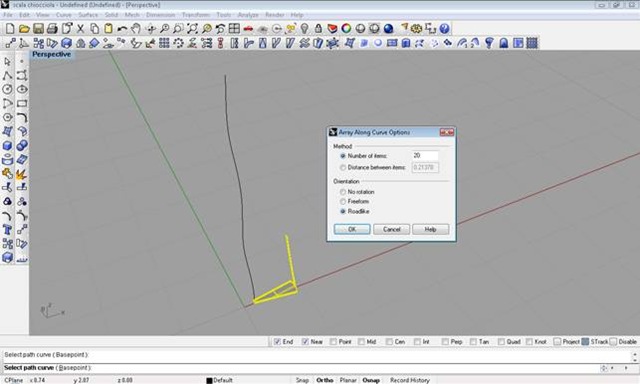Select the Pan hand tool icon
Viewport: 640px width, 384px height.
[x=136, y=29]
